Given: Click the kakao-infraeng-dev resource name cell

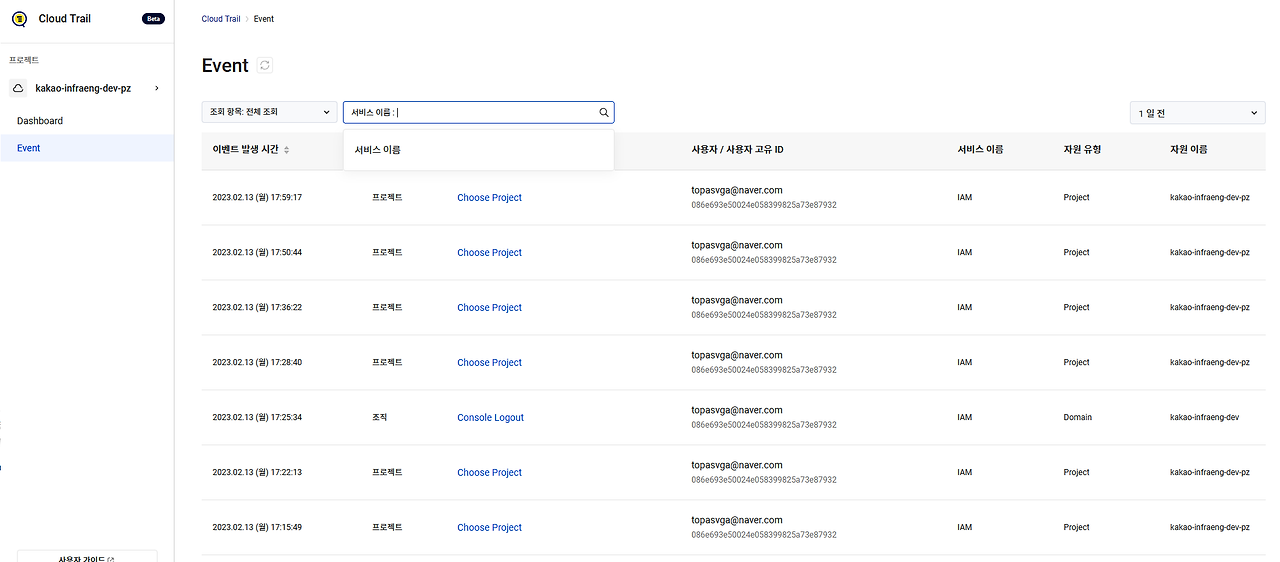Looking at the screenshot, I should (1204, 418).
